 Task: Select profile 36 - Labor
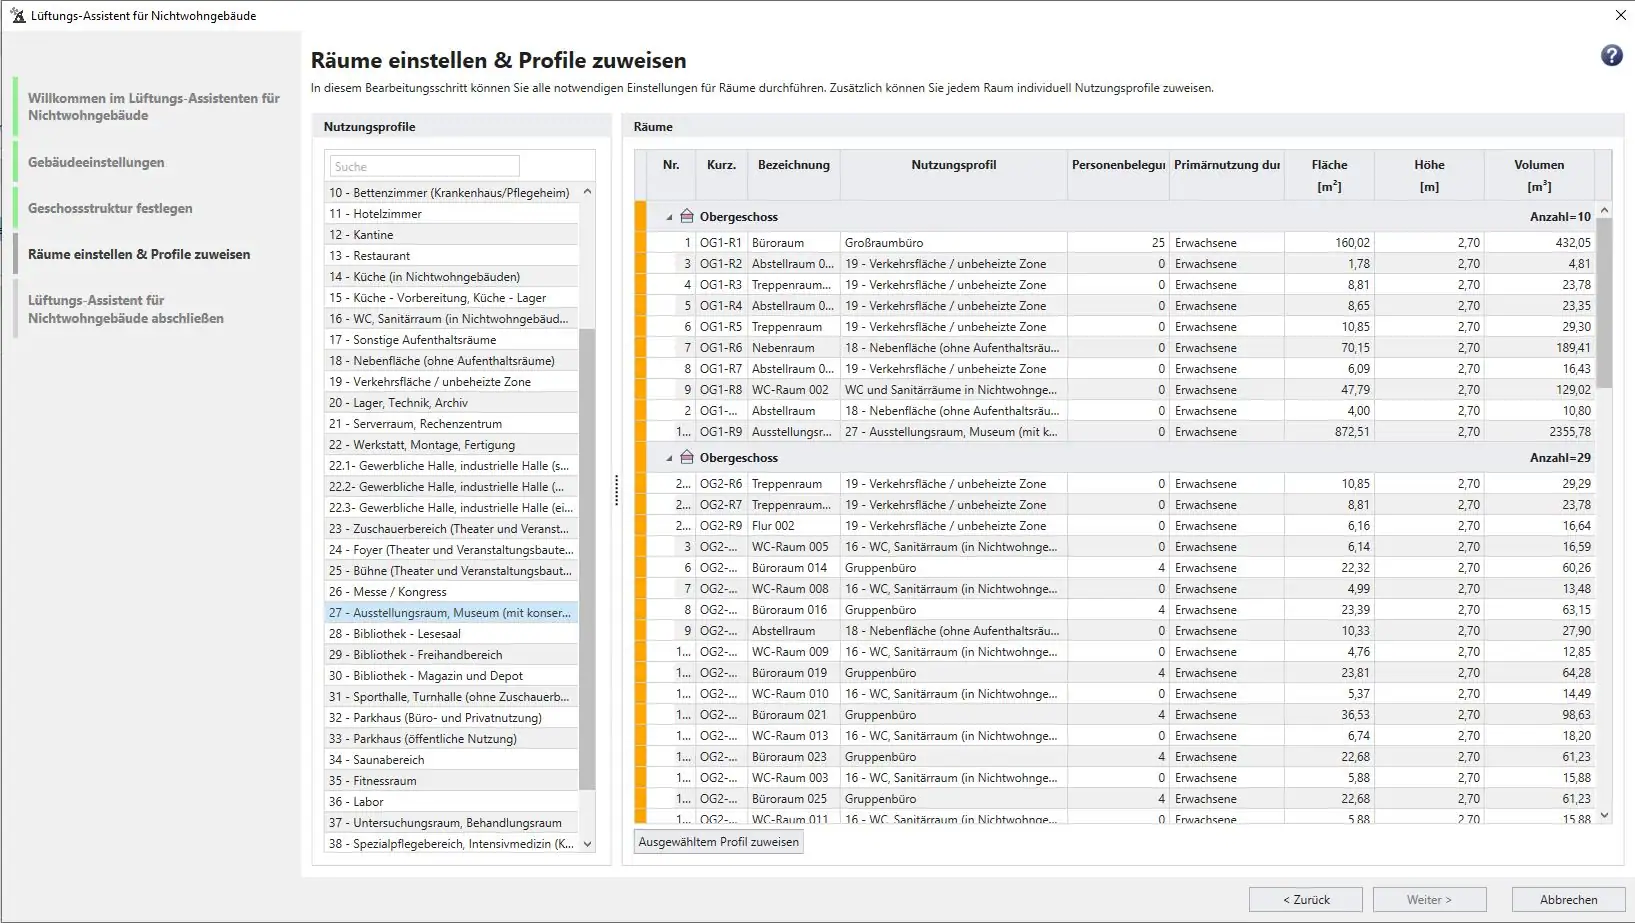point(451,802)
